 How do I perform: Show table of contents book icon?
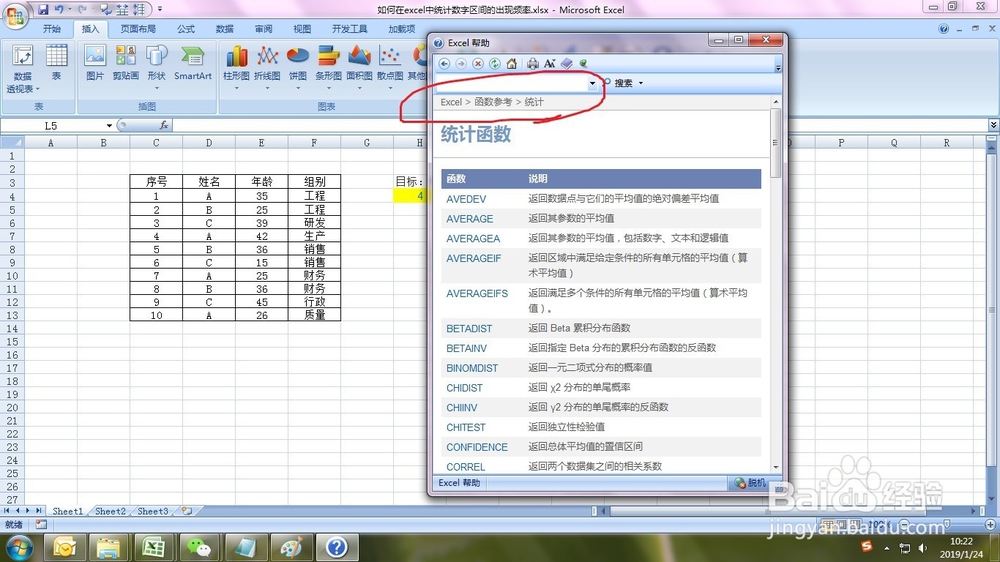coord(566,64)
